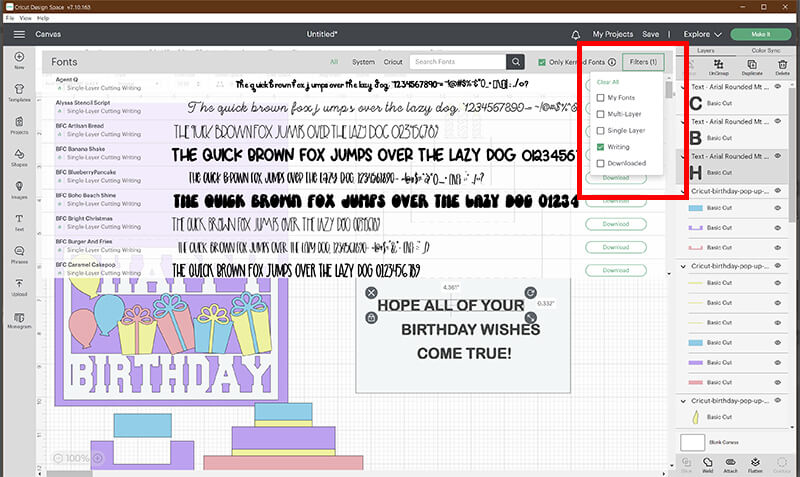The height and width of the screenshot is (477, 800).
Task: Zoom in with the plus icon
Action: coord(97,458)
